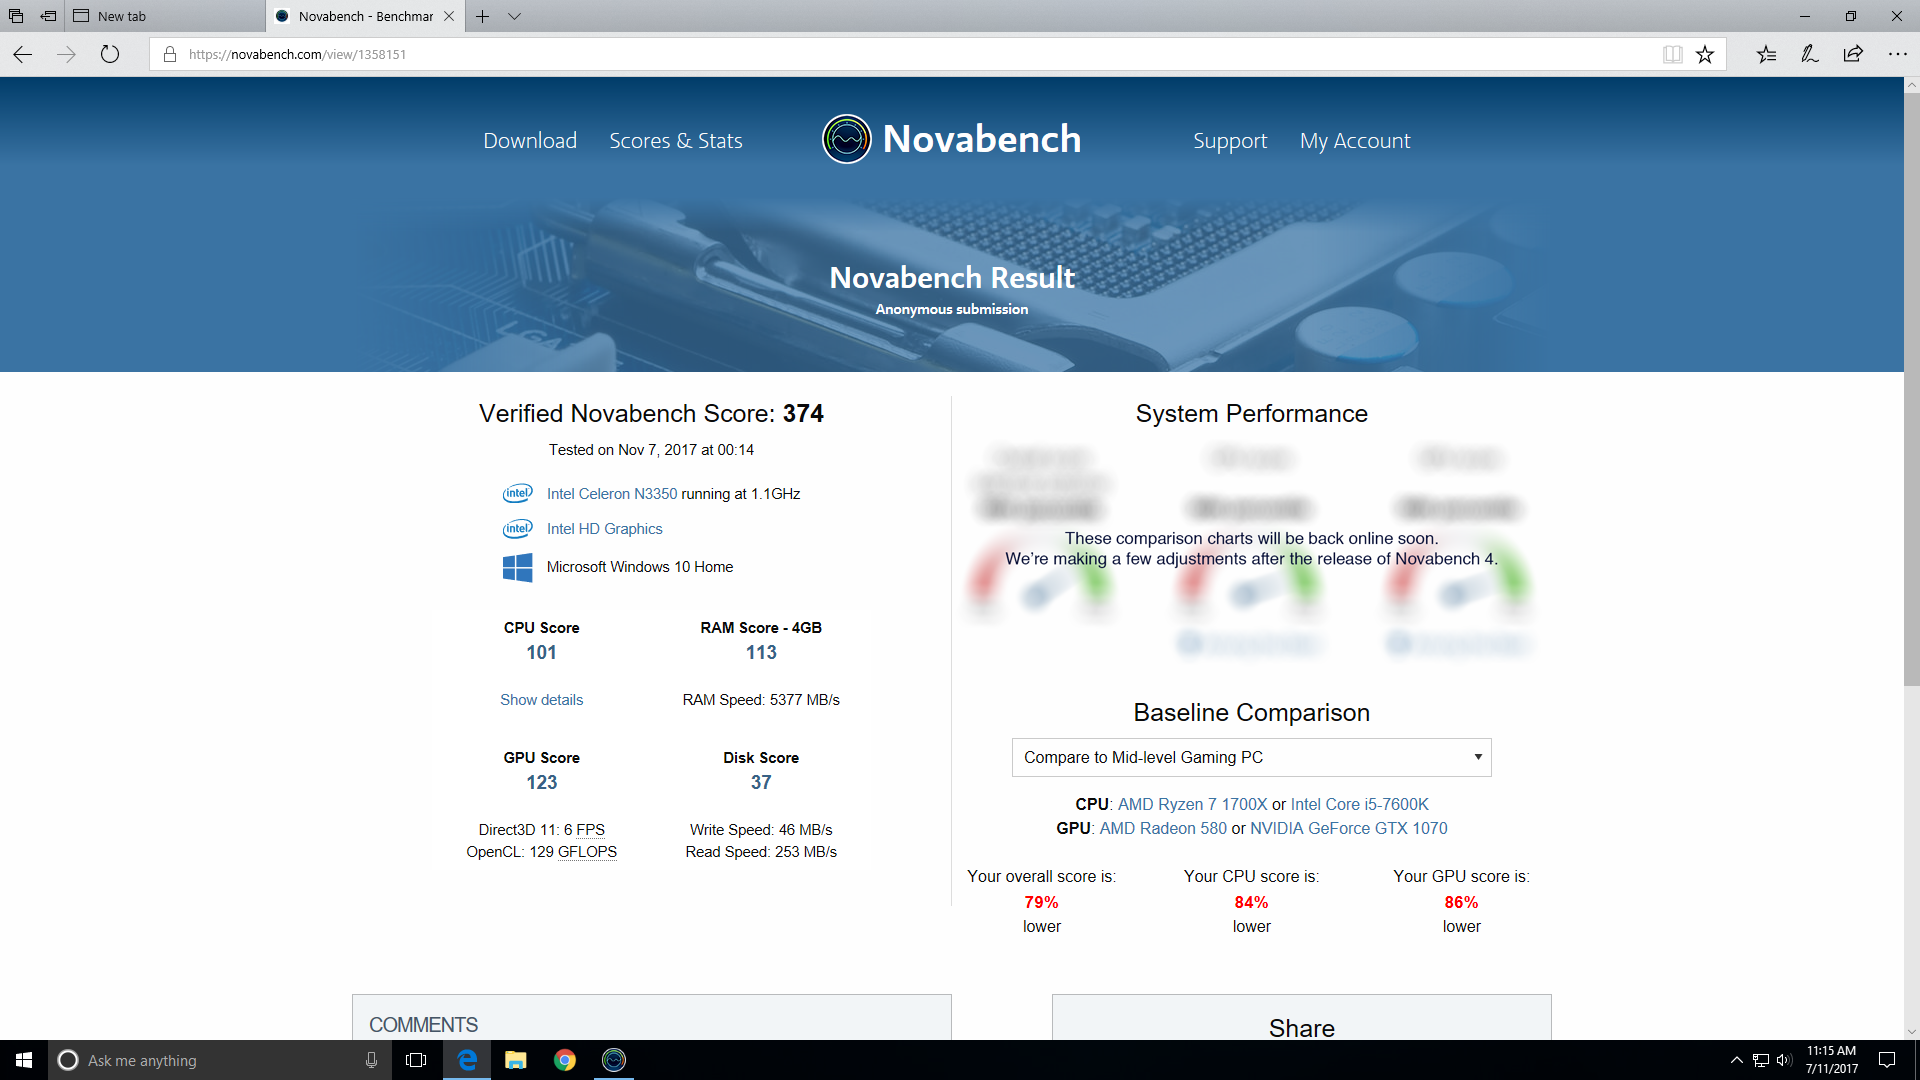Click the volume speaker tray icon
Screen dimensions: 1920x1080
(1785, 1060)
